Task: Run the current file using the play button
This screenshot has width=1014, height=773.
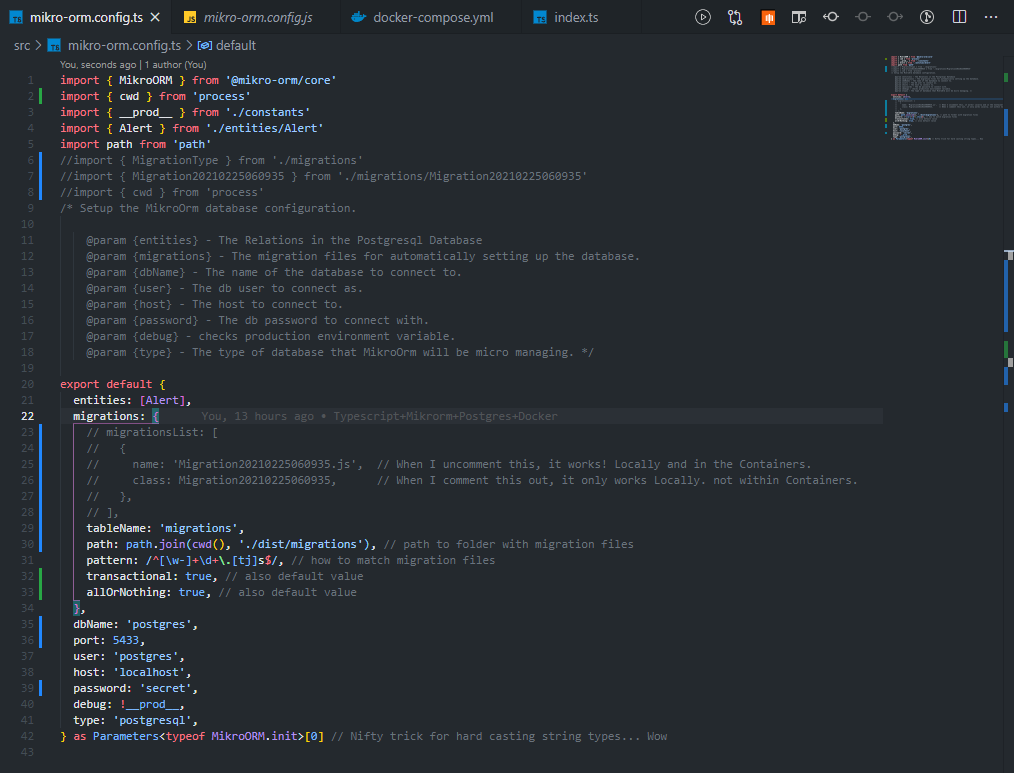Action: point(703,17)
